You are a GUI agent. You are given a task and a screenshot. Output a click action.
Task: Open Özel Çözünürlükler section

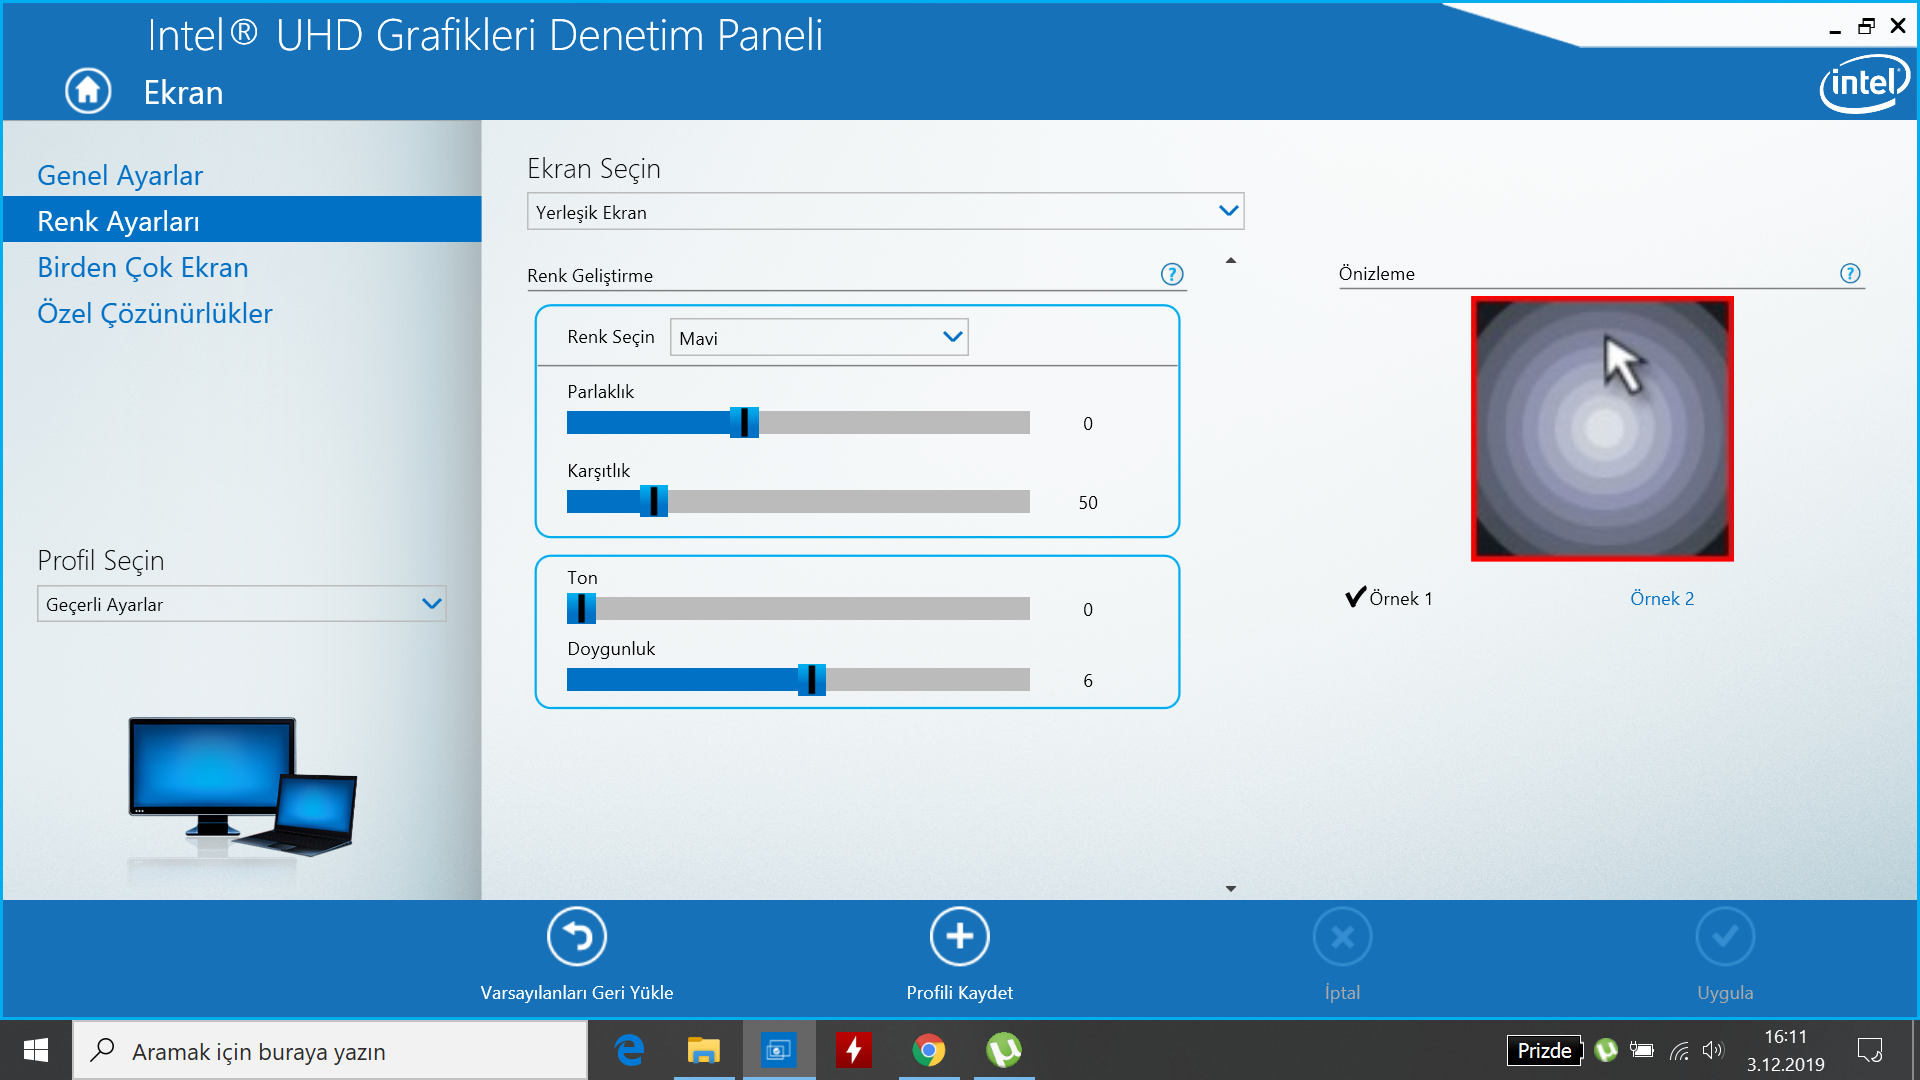tap(155, 313)
